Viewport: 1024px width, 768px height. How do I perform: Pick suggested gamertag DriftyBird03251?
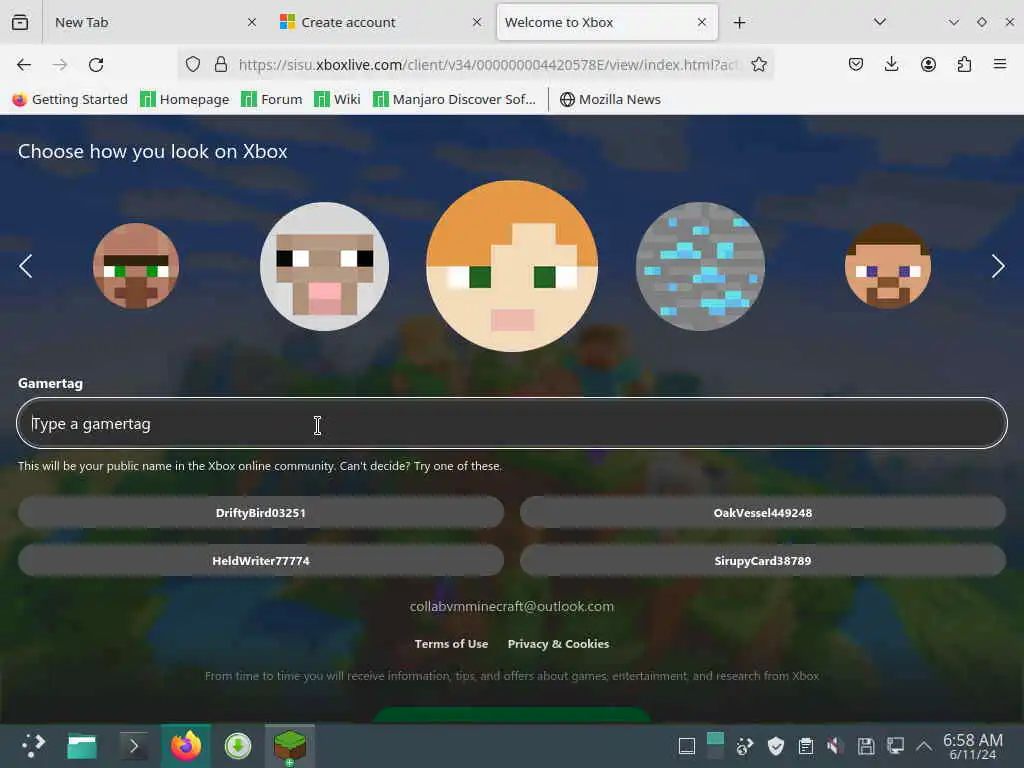[261, 513]
